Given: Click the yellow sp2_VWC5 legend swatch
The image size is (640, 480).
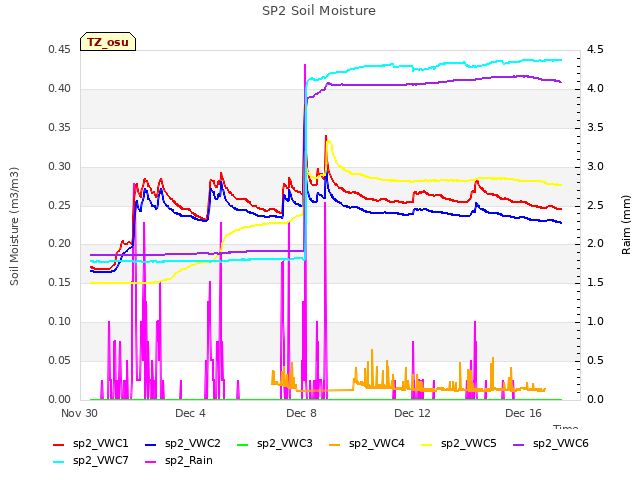Looking at the screenshot, I should 427,444.
